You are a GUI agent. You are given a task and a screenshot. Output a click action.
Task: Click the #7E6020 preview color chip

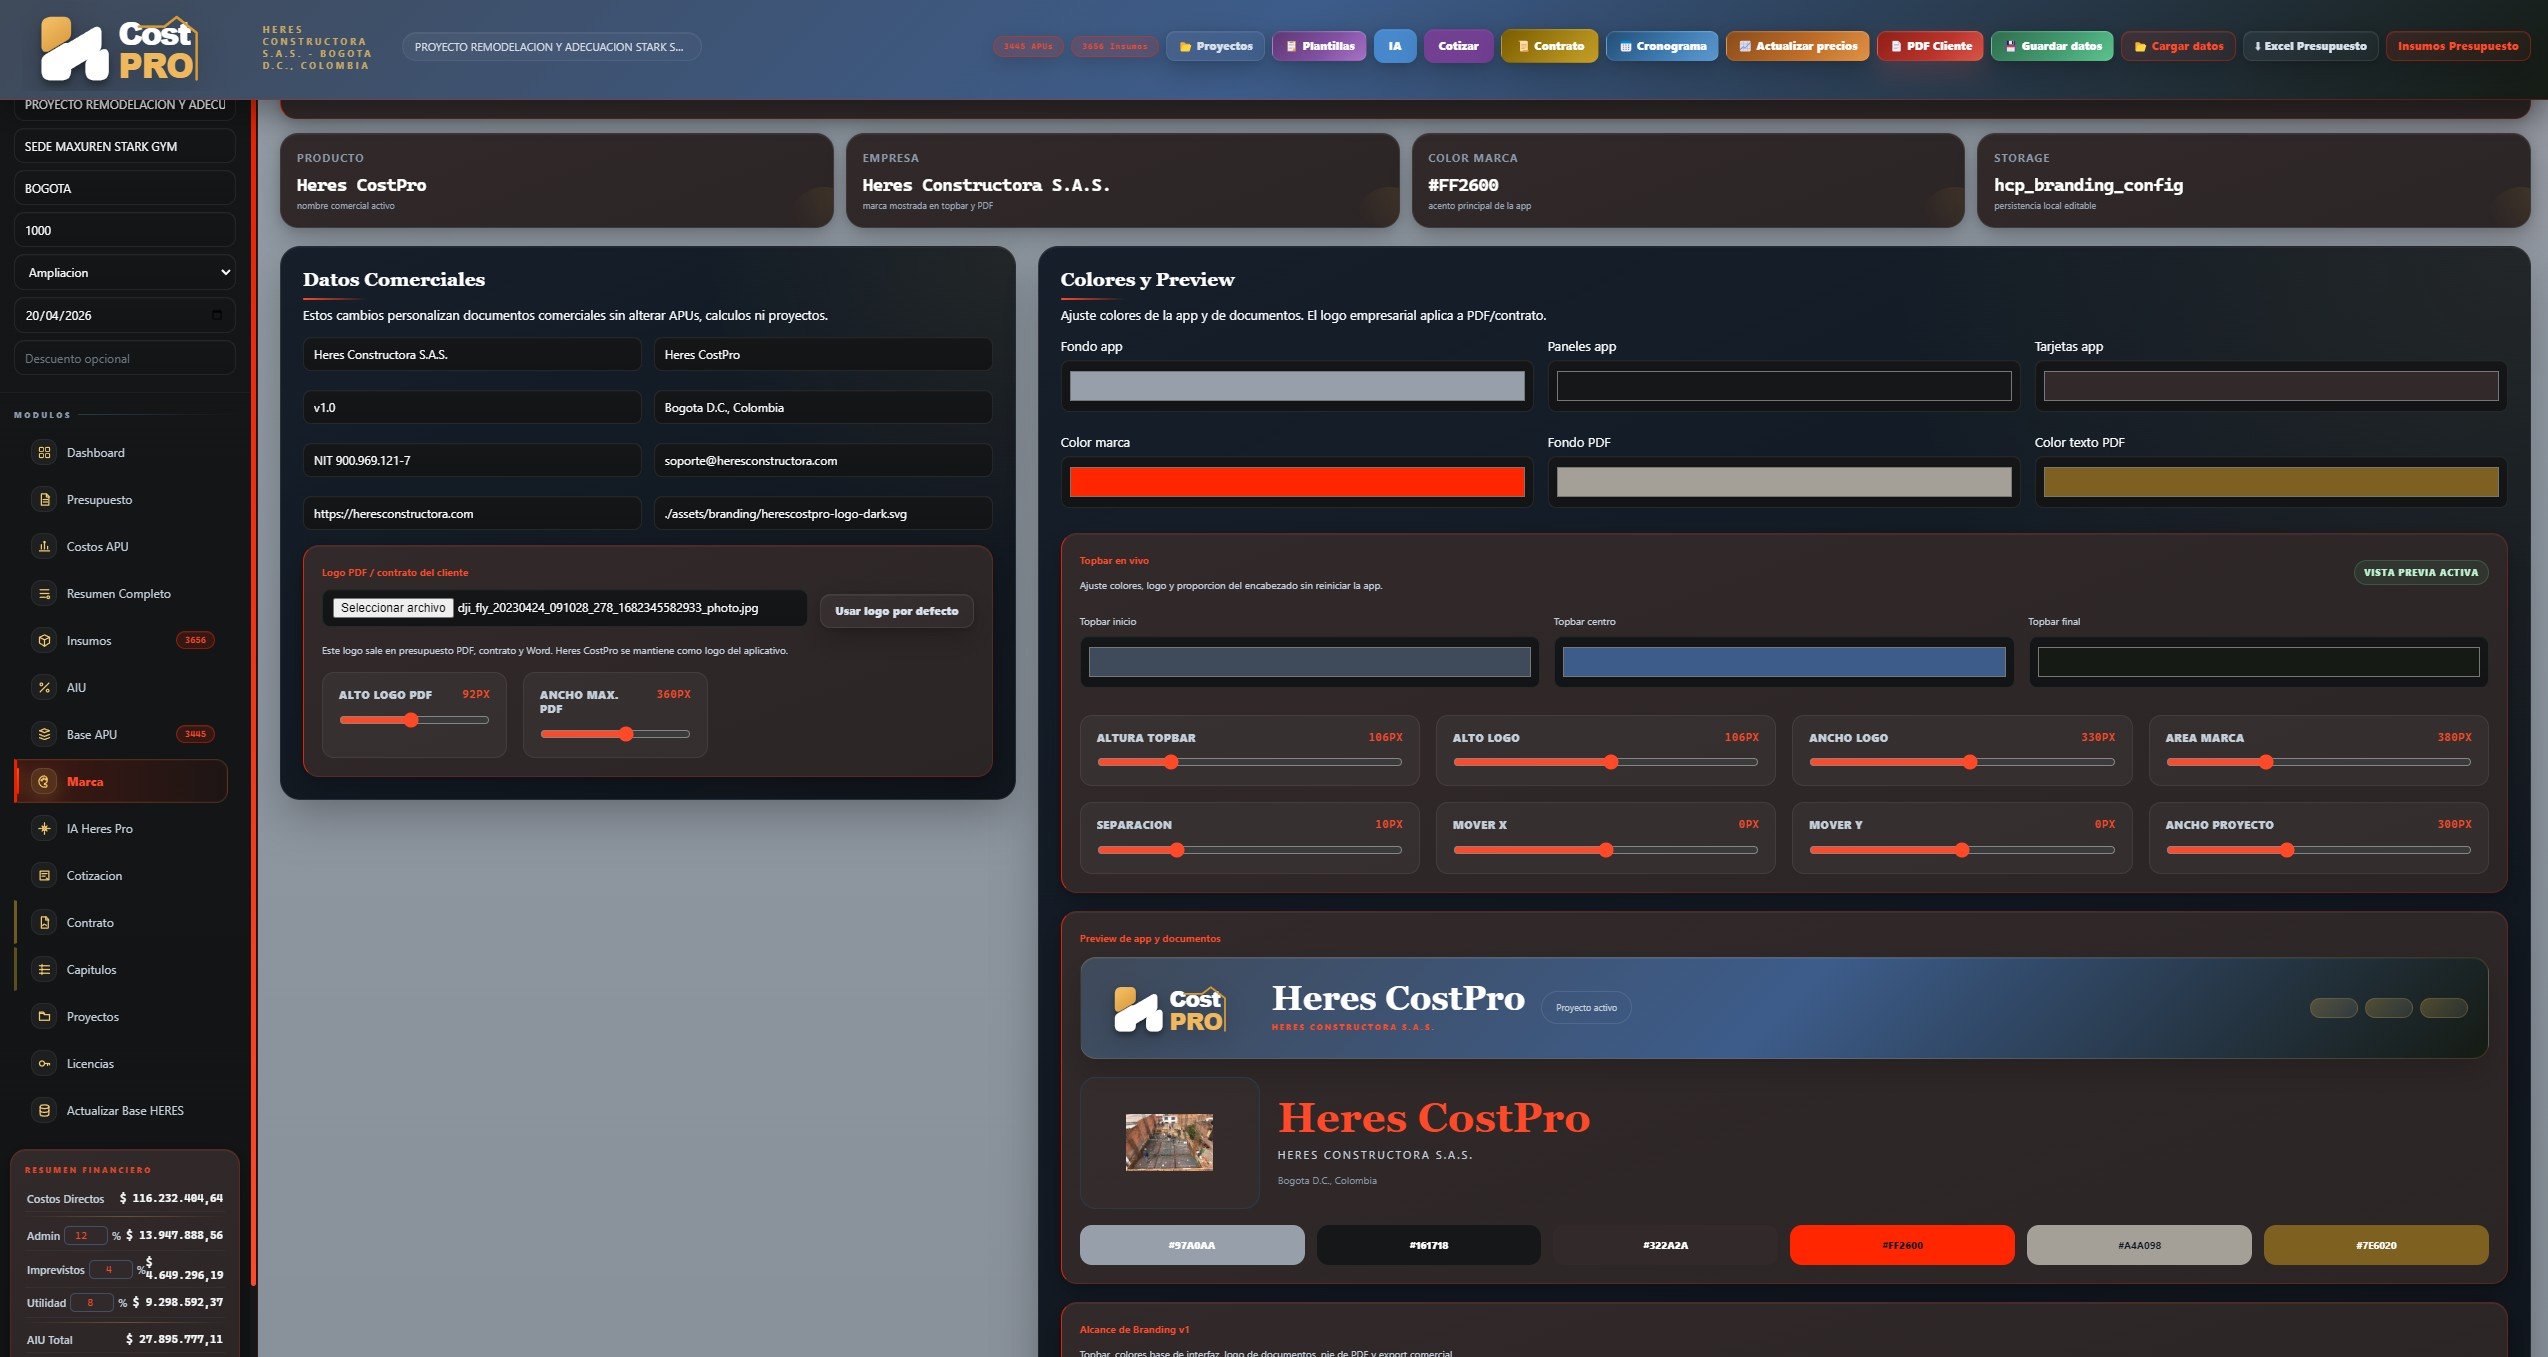[2376, 1245]
